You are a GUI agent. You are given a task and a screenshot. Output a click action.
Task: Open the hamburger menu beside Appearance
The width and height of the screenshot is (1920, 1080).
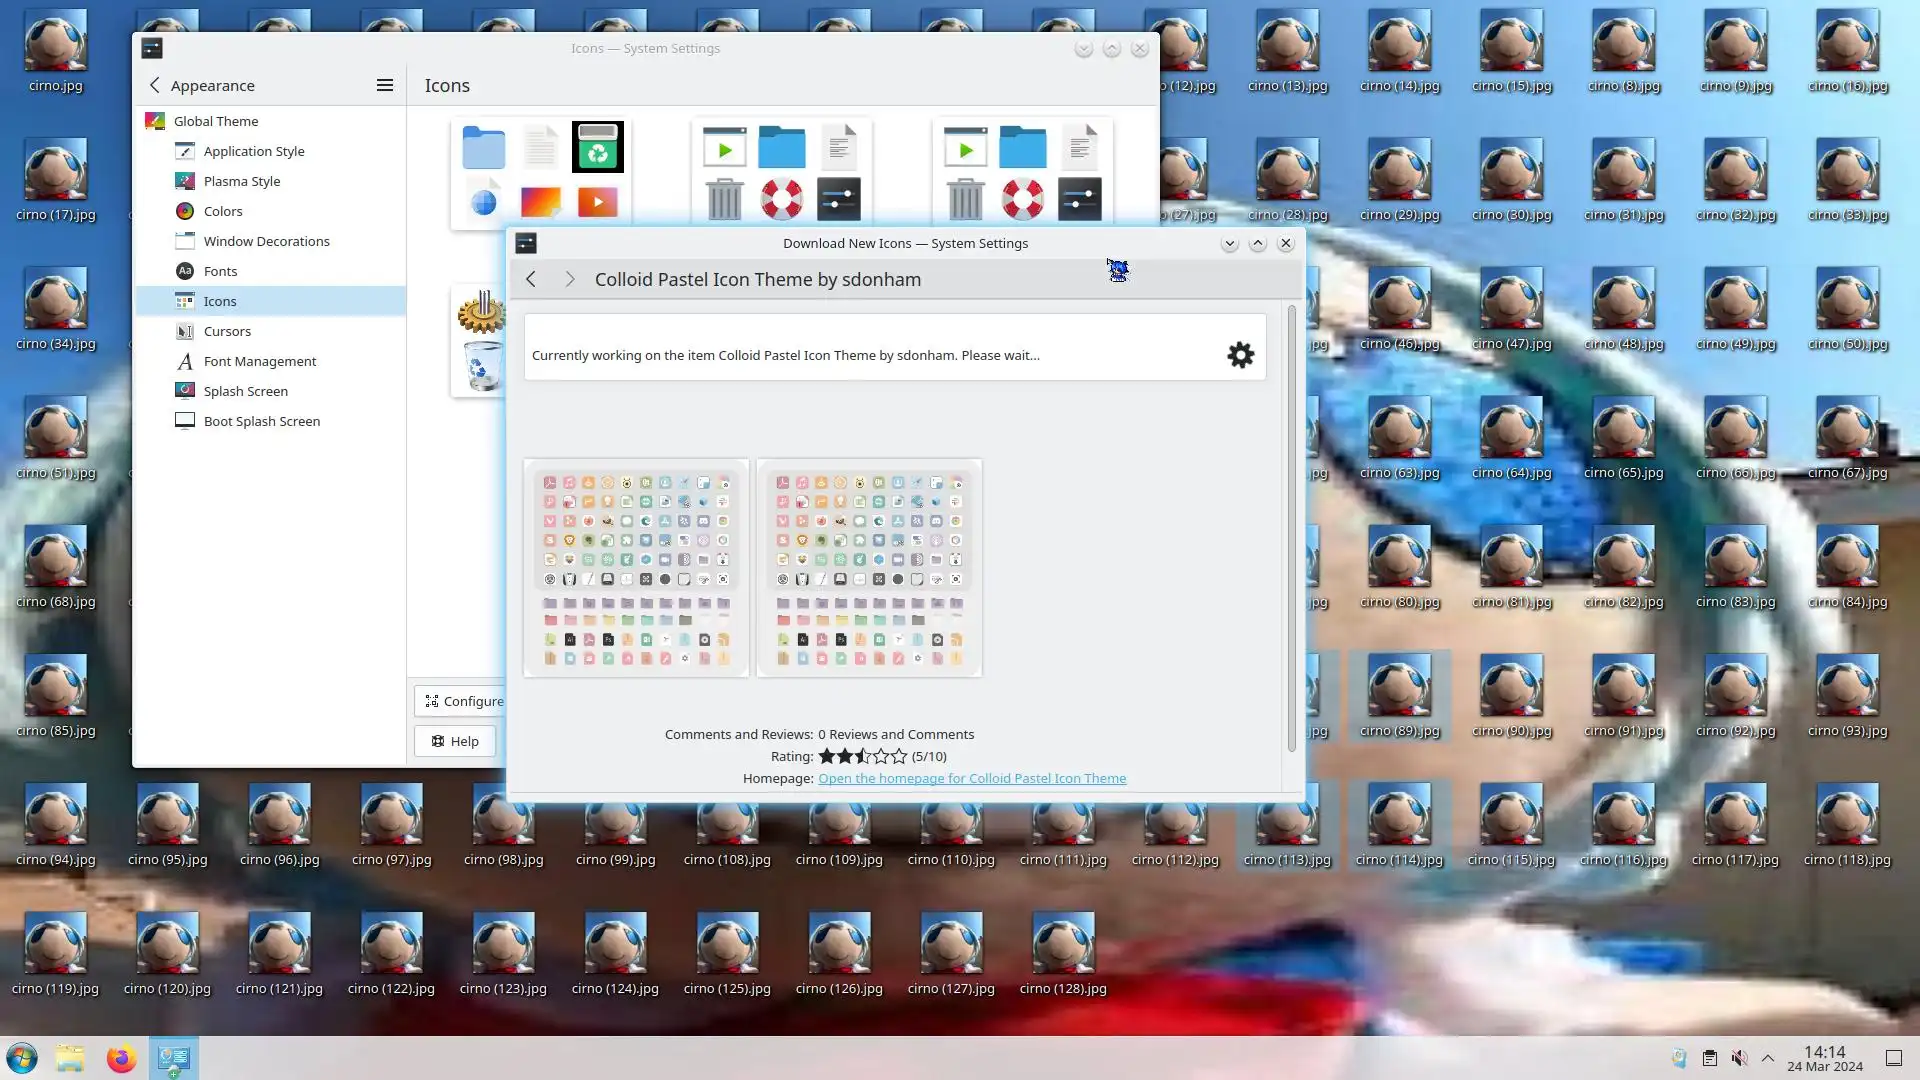(x=384, y=85)
